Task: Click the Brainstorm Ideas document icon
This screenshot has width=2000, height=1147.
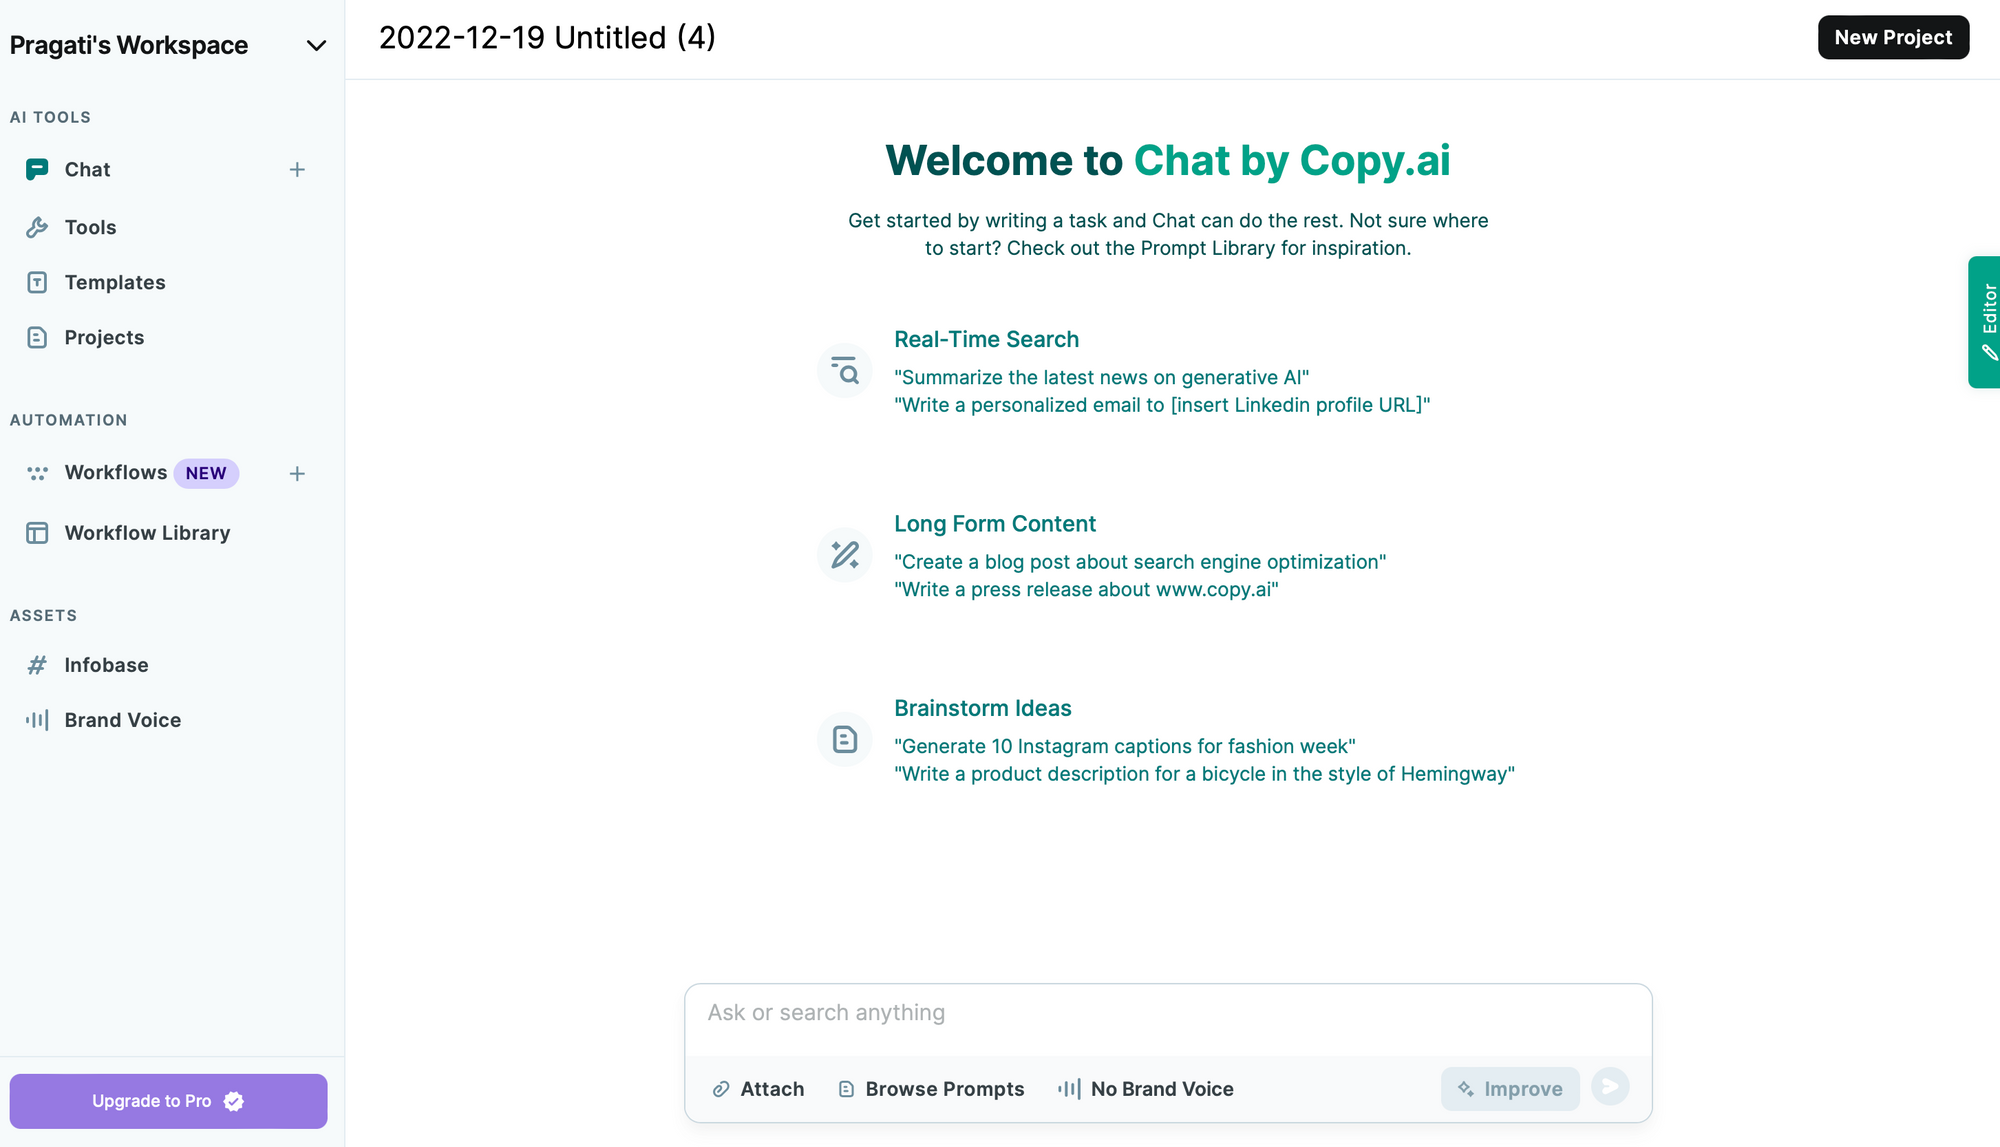Action: click(843, 739)
